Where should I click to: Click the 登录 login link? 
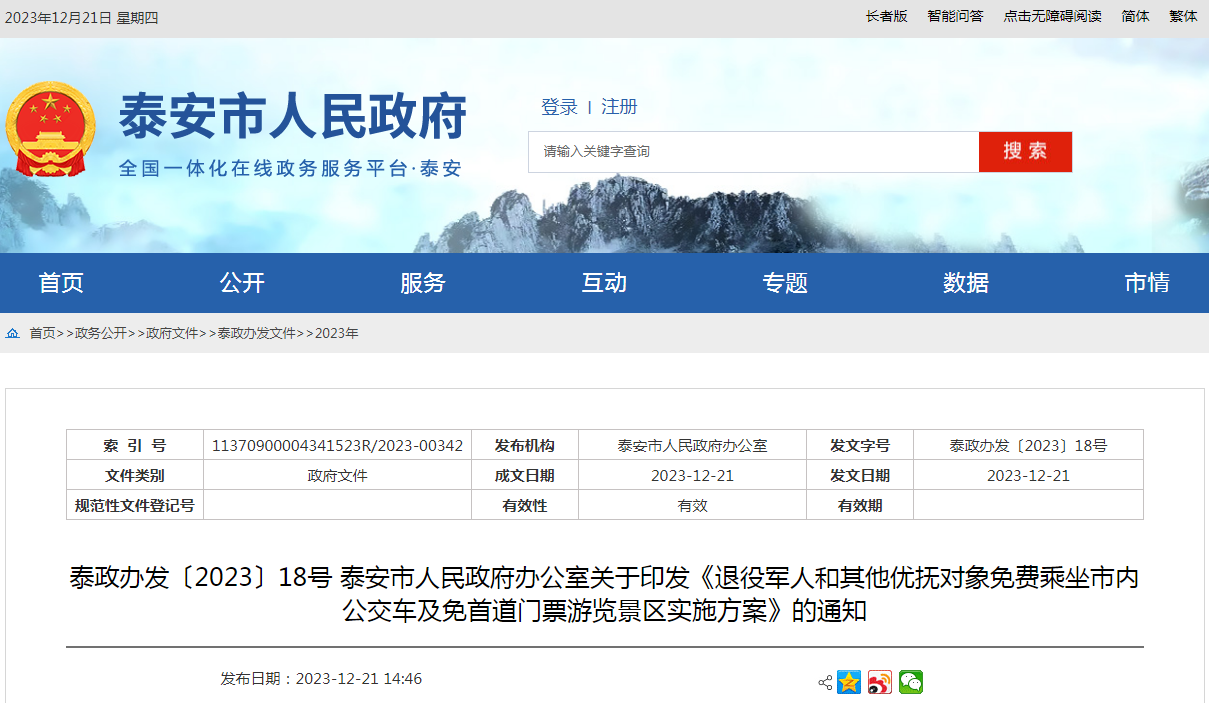(x=559, y=107)
